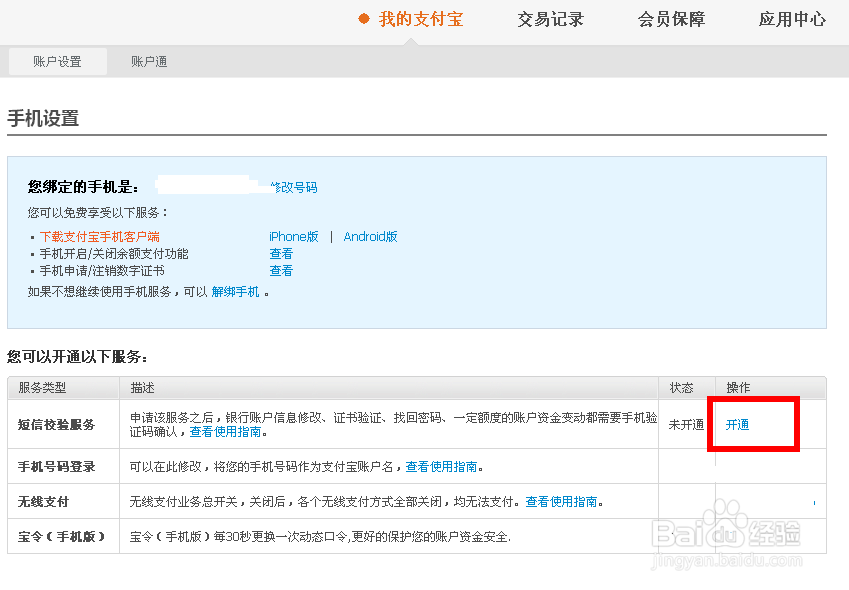Click the 宝令 description about 30秒 dynamic password
Image resolution: width=849 pixels, height=590 pixels.
(320, 536)
